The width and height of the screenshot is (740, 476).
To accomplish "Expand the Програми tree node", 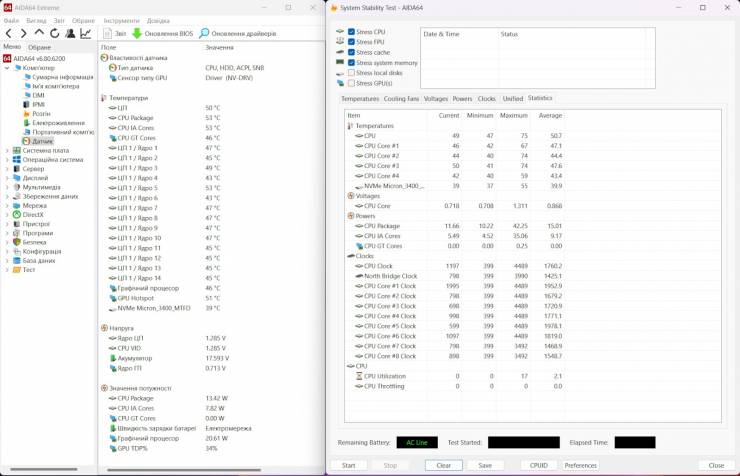I will coord(7,233).
